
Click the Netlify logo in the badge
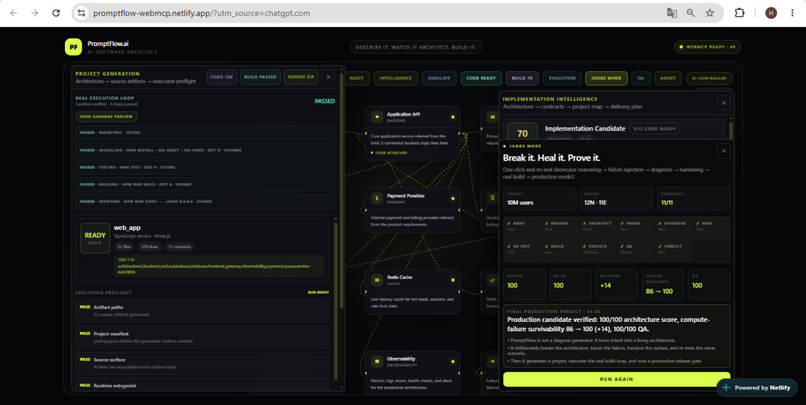pyautogui.click(x=726, y=388)
